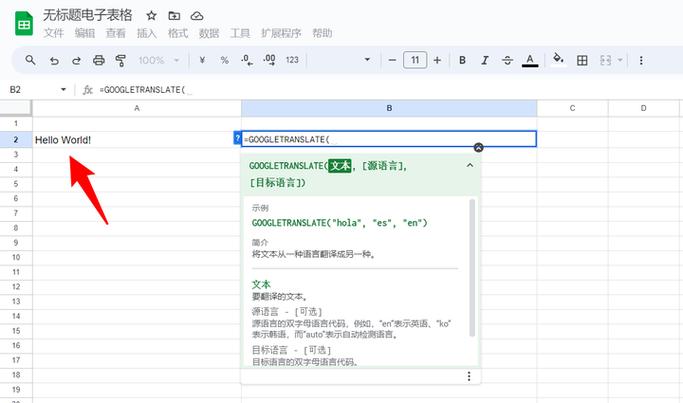Close the formula help popup with the X
Viewport: 683px width, 403px height.
(x=478, y=147)
